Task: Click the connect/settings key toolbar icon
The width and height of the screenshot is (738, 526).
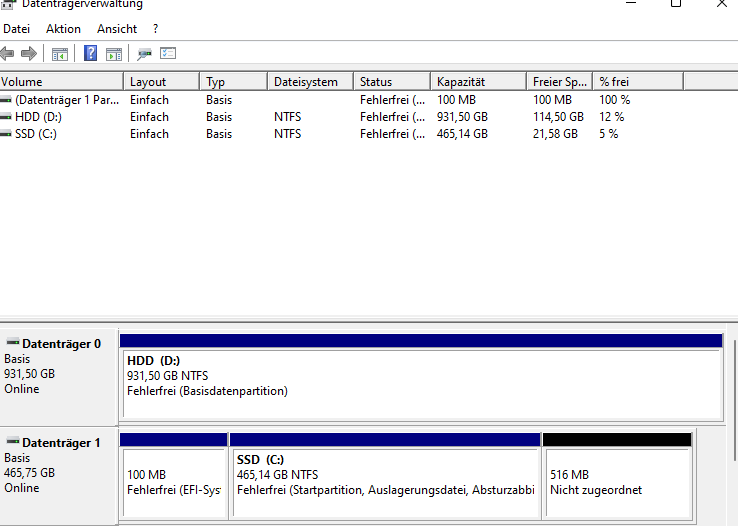Action: click(144, 54)
